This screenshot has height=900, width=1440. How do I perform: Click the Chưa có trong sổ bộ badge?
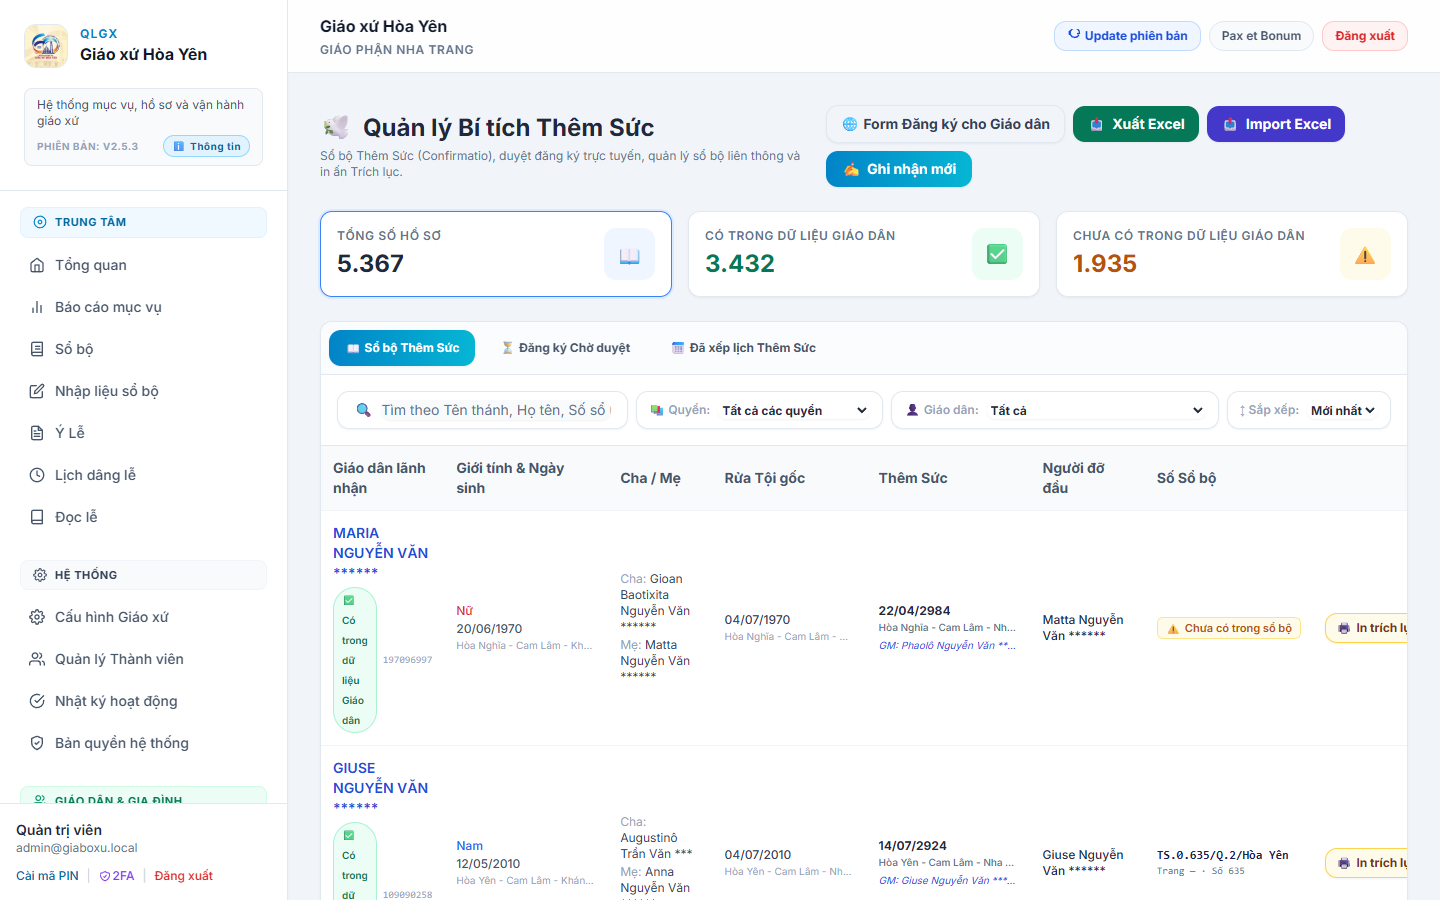[1229, 628]
